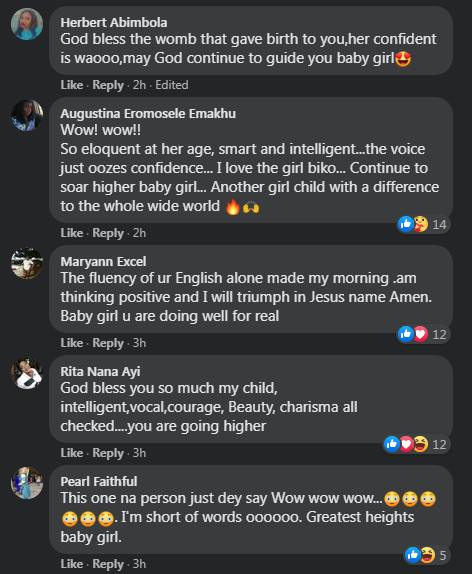Reply to Maryann Excel's comment

108,343
